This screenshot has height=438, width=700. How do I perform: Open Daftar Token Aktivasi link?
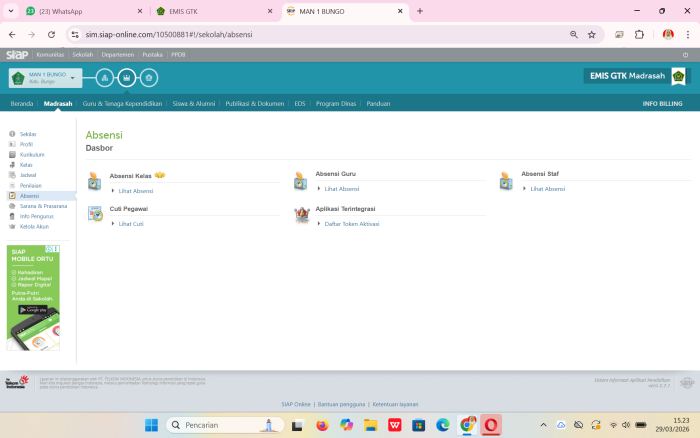352,224
